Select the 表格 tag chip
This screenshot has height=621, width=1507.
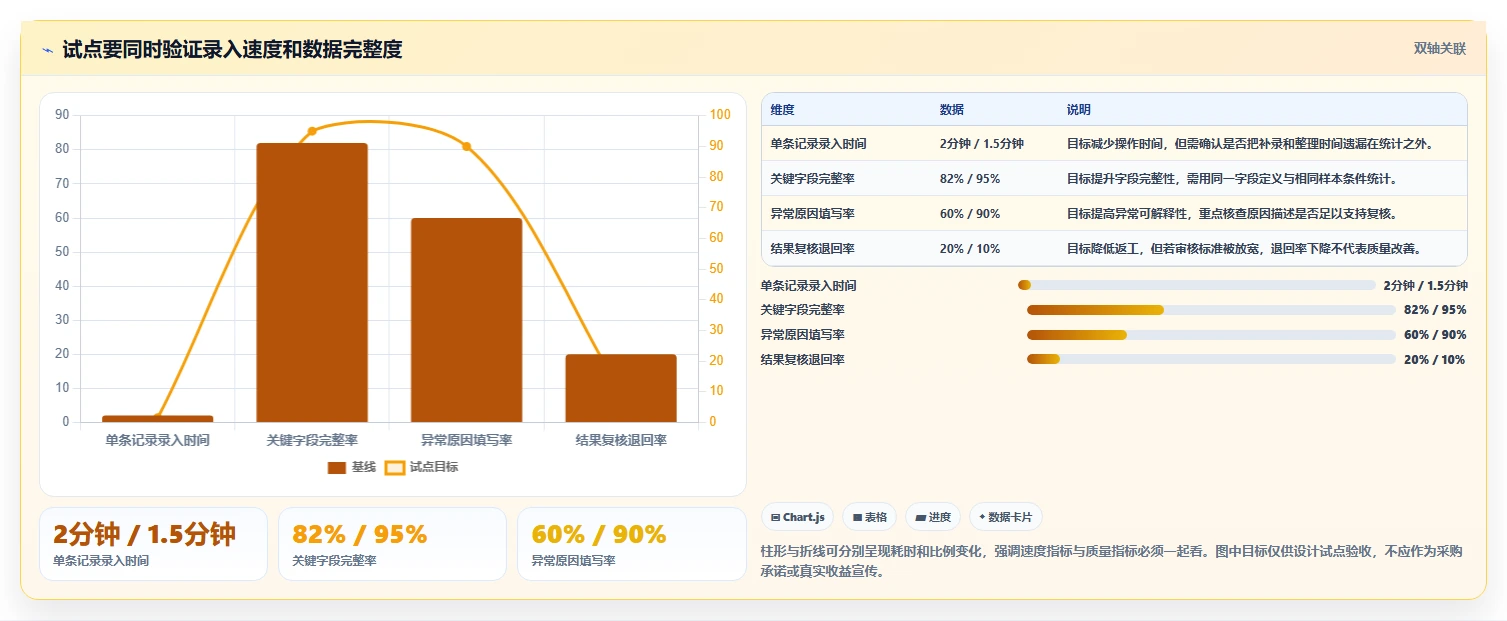tap(869, 517)
